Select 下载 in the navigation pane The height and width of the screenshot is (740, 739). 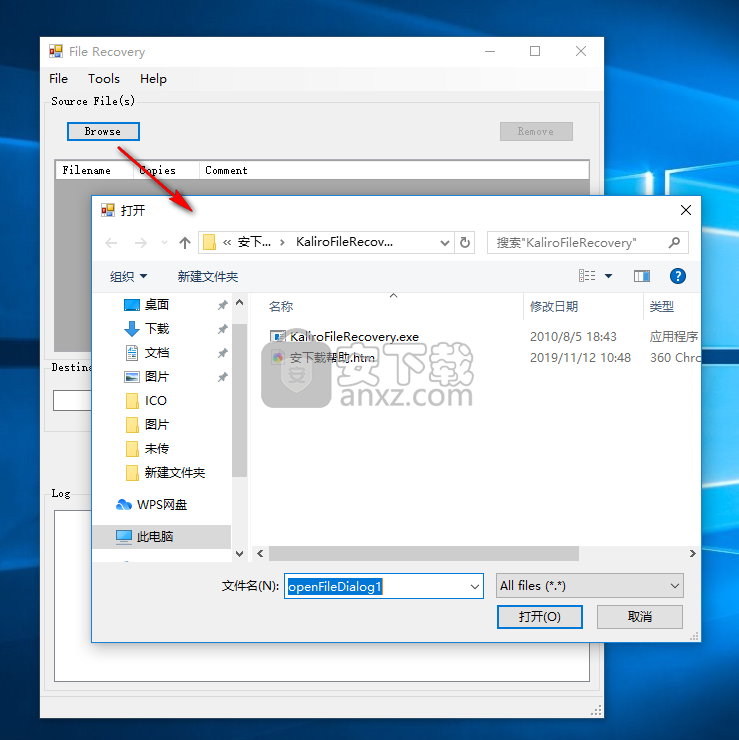pyautogui.click(x=157, y=329)
